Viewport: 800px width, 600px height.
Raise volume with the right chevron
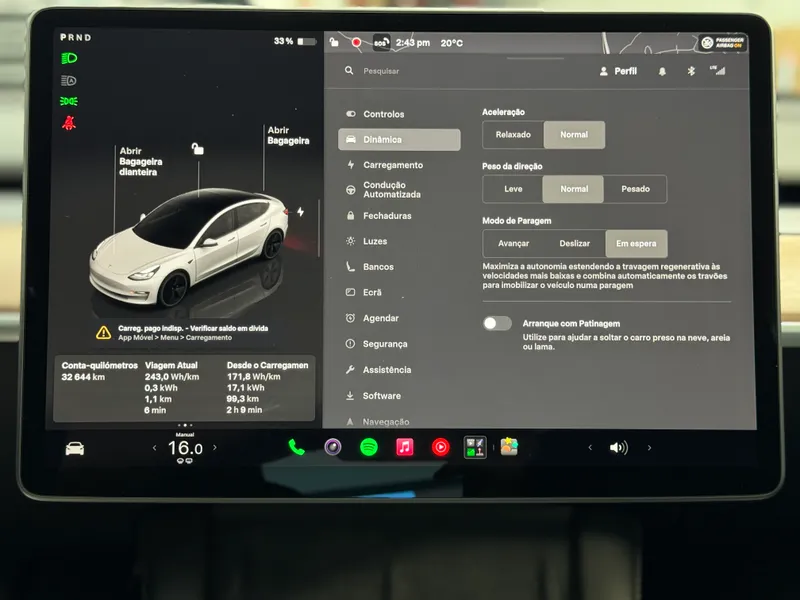pyautogui.click(x=649, y=447)
